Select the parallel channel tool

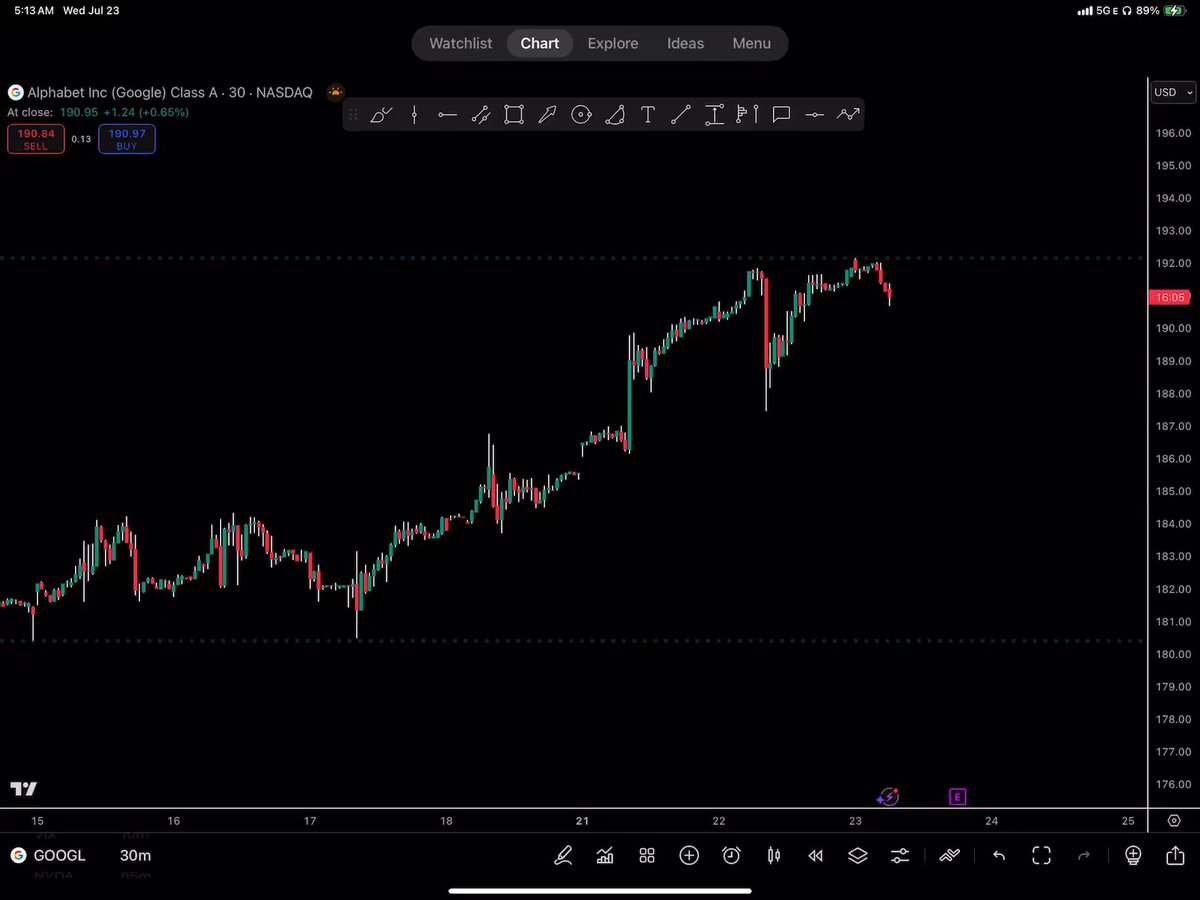tap(480, 115)
